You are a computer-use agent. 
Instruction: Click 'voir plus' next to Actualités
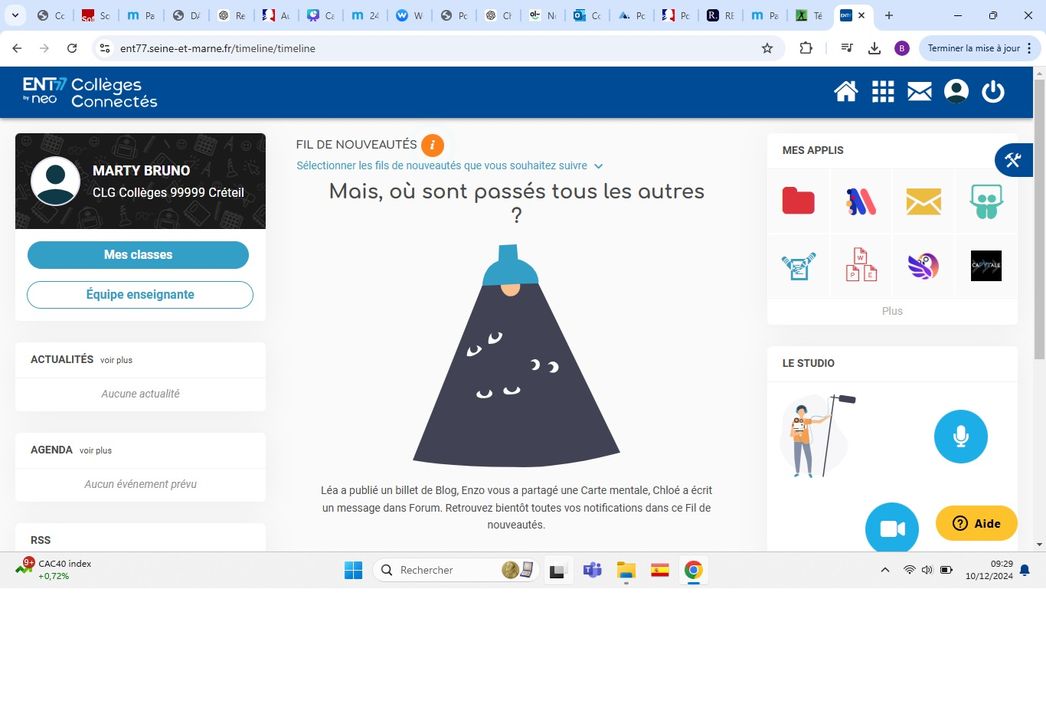(x=116, y=360)
